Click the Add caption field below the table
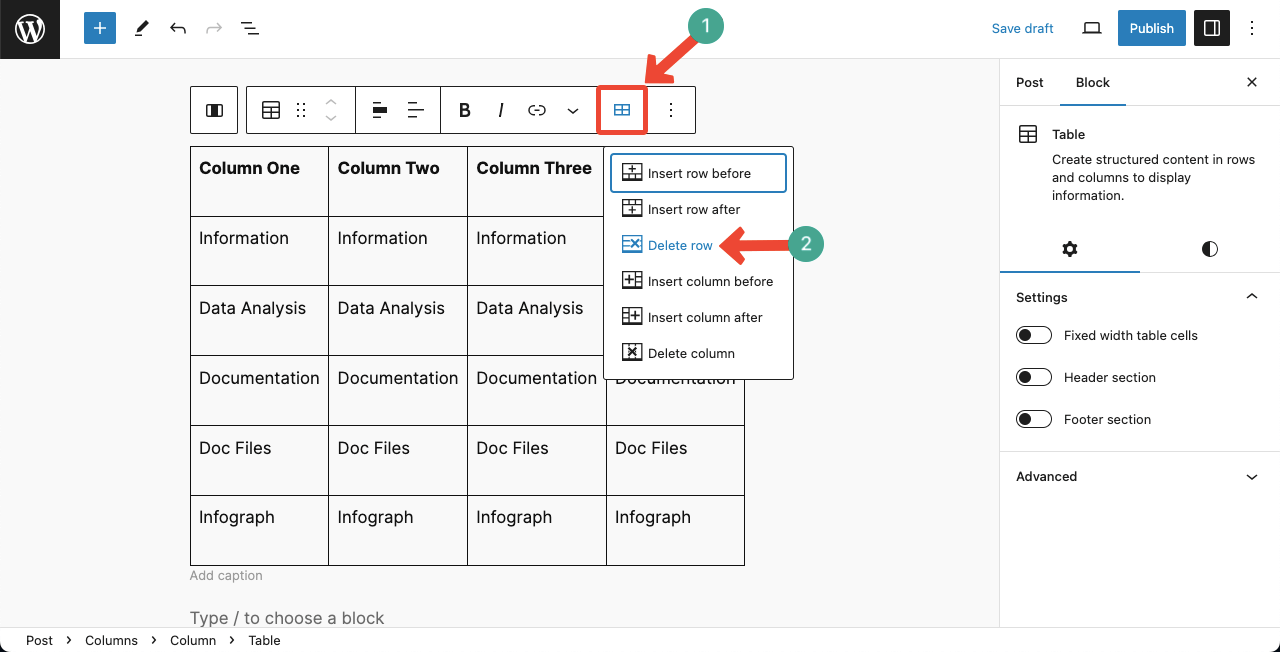The width and height of the screenshot is (1280, 652). coord(226,575)
